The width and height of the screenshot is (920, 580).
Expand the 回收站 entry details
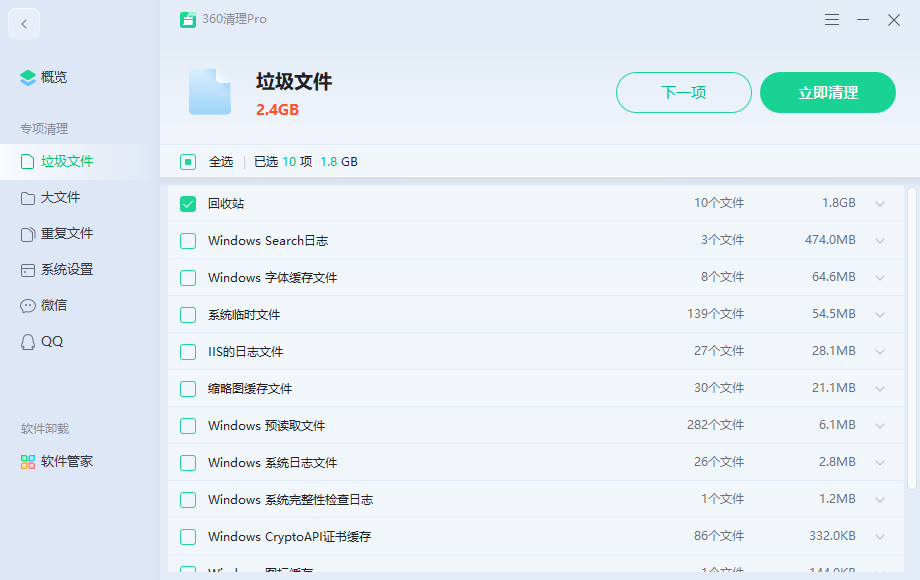[879, 203]
